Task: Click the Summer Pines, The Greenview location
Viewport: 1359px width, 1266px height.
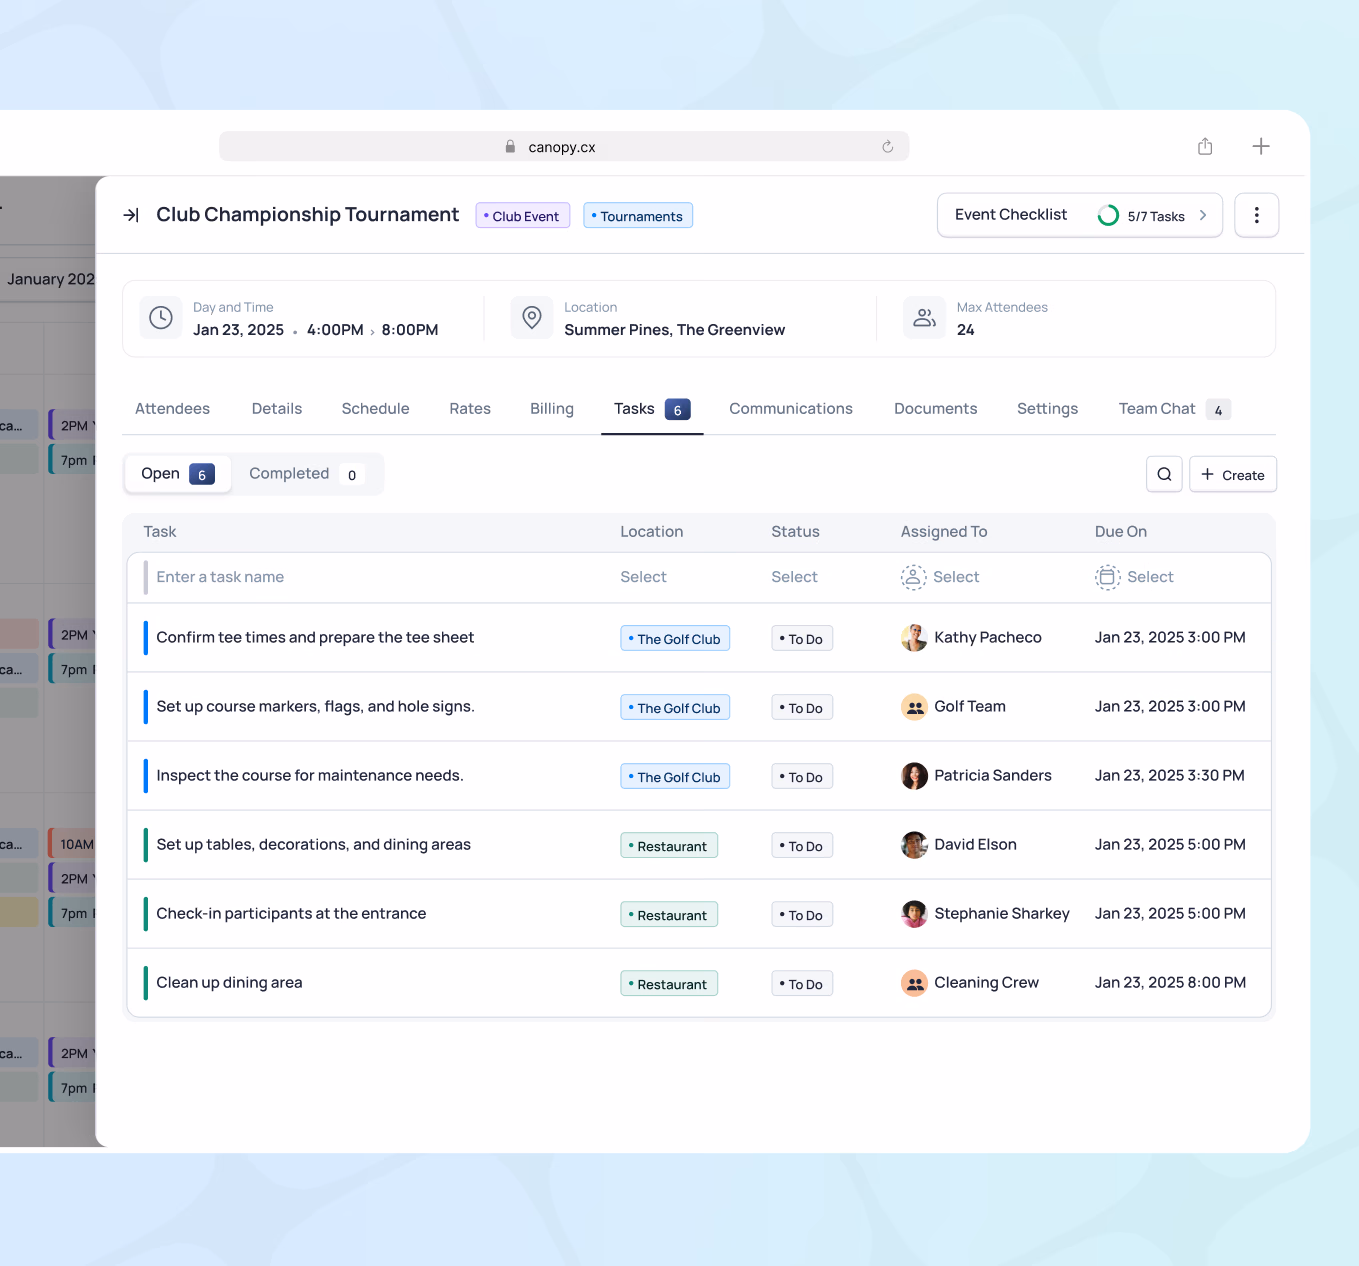Action: (674, 330)
